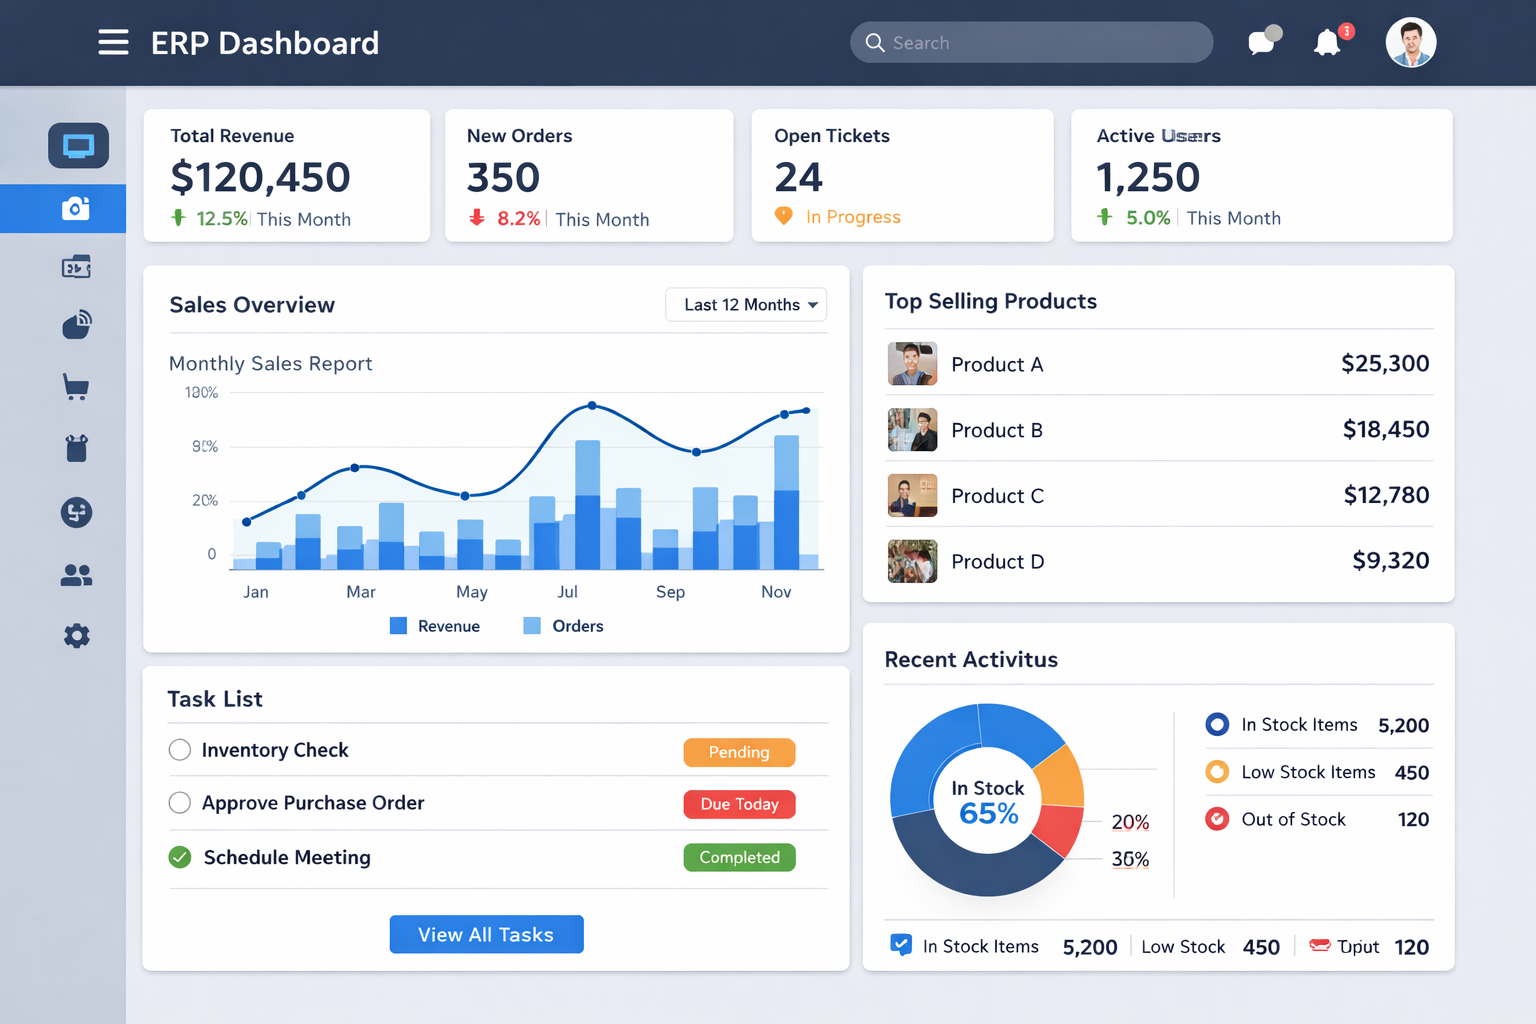The image size is (1536, 1024).
Task: Open the chat messages icon in header
Action: click(x=1262, y=42)
